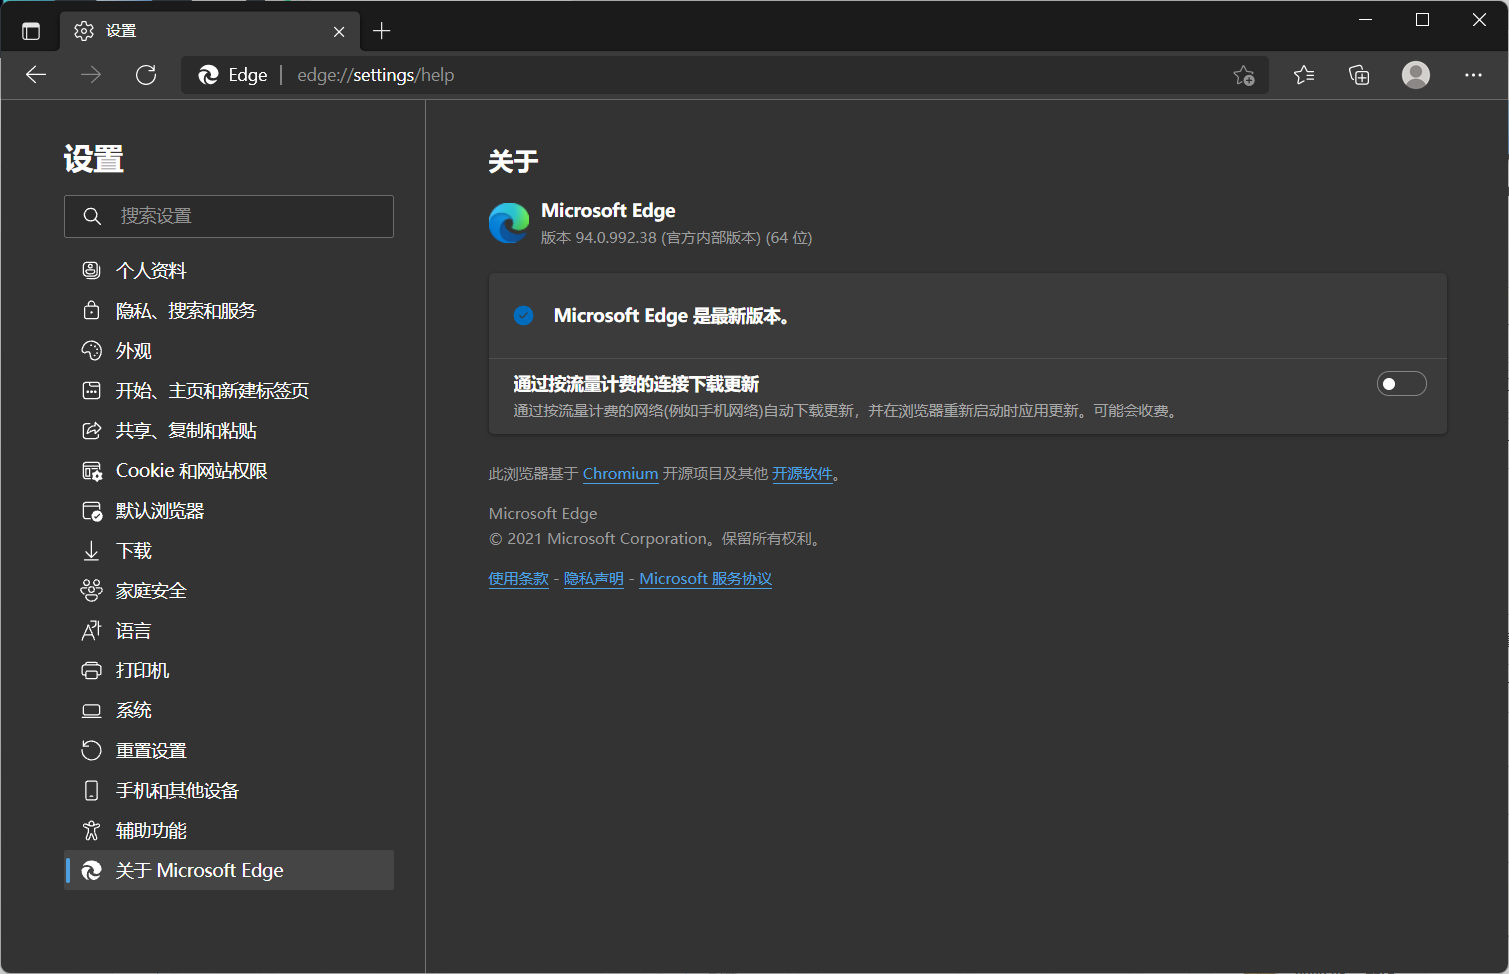Click the 手机和其他设备 phone icon
The image size is (1509, 974).
(91, 790)
